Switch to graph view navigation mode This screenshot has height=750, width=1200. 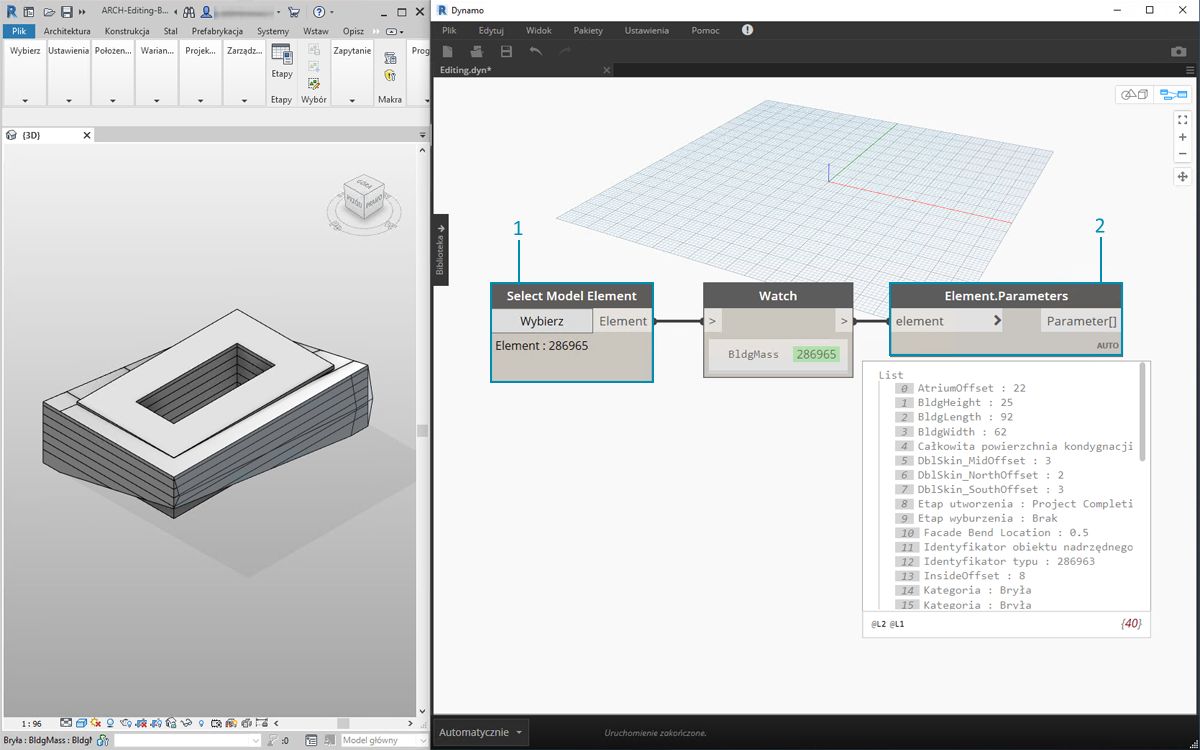1171,95
